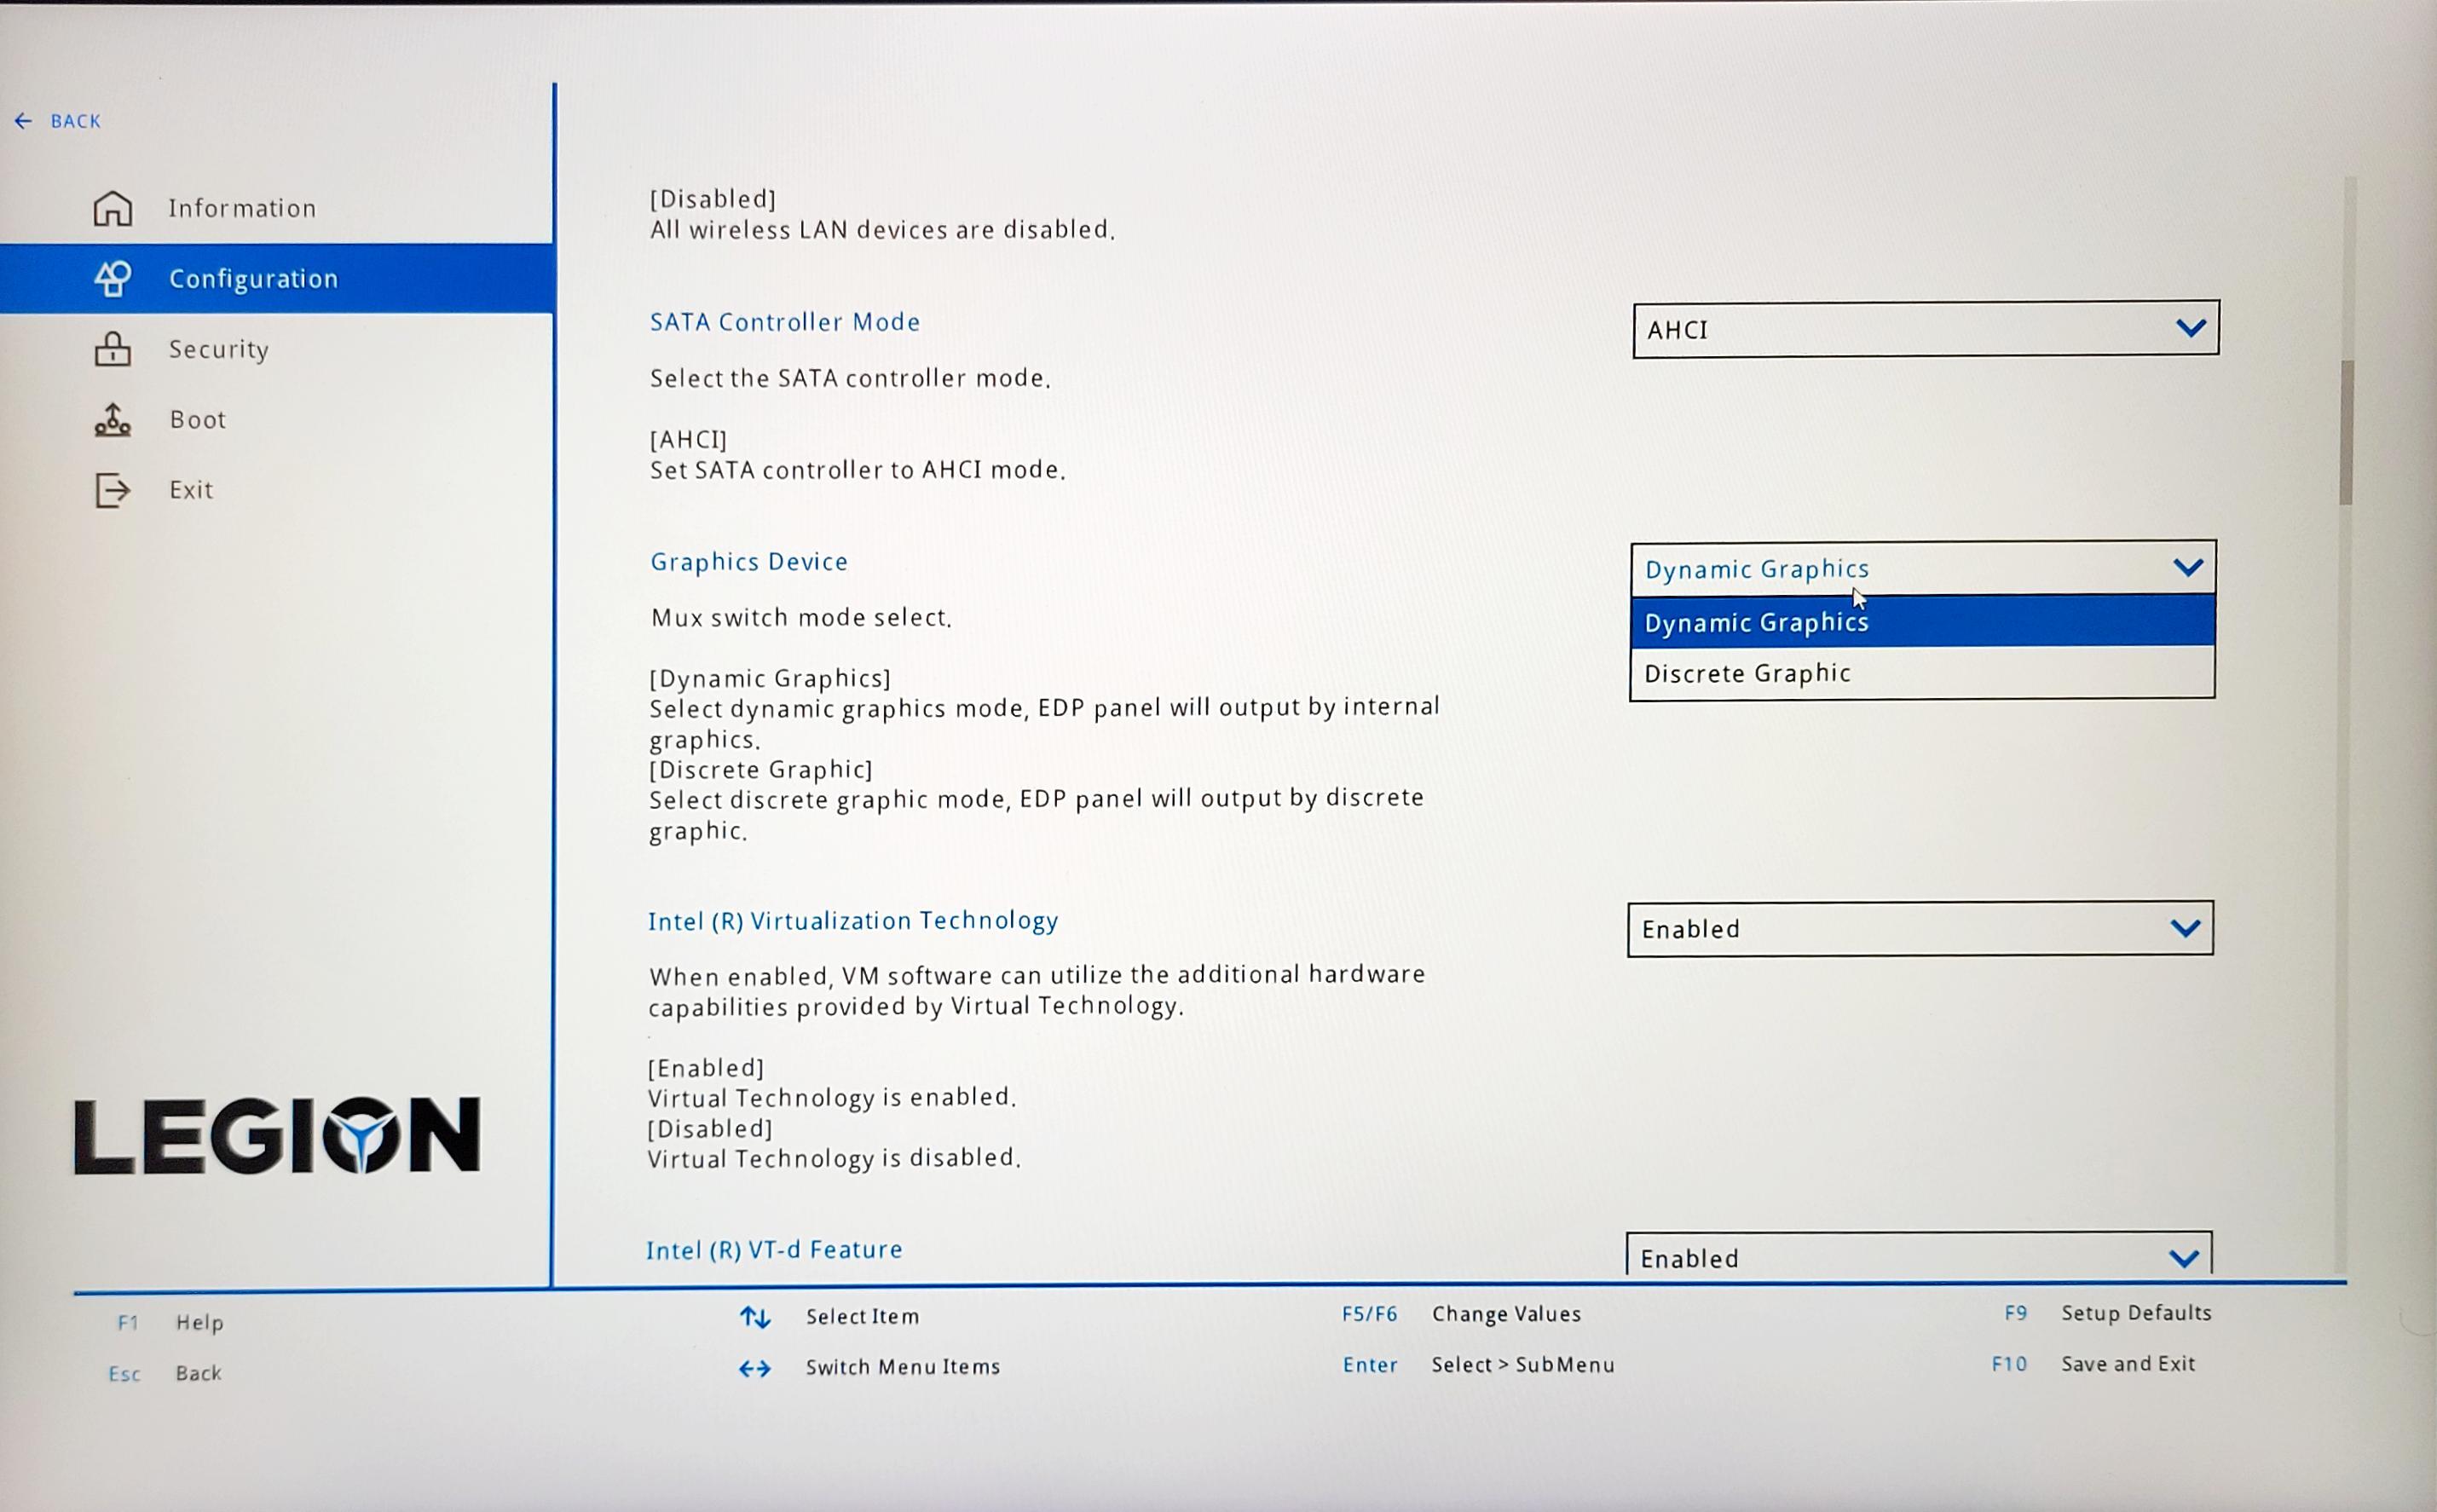Click 'Virtual Technology is enabled.' text

832,1098
